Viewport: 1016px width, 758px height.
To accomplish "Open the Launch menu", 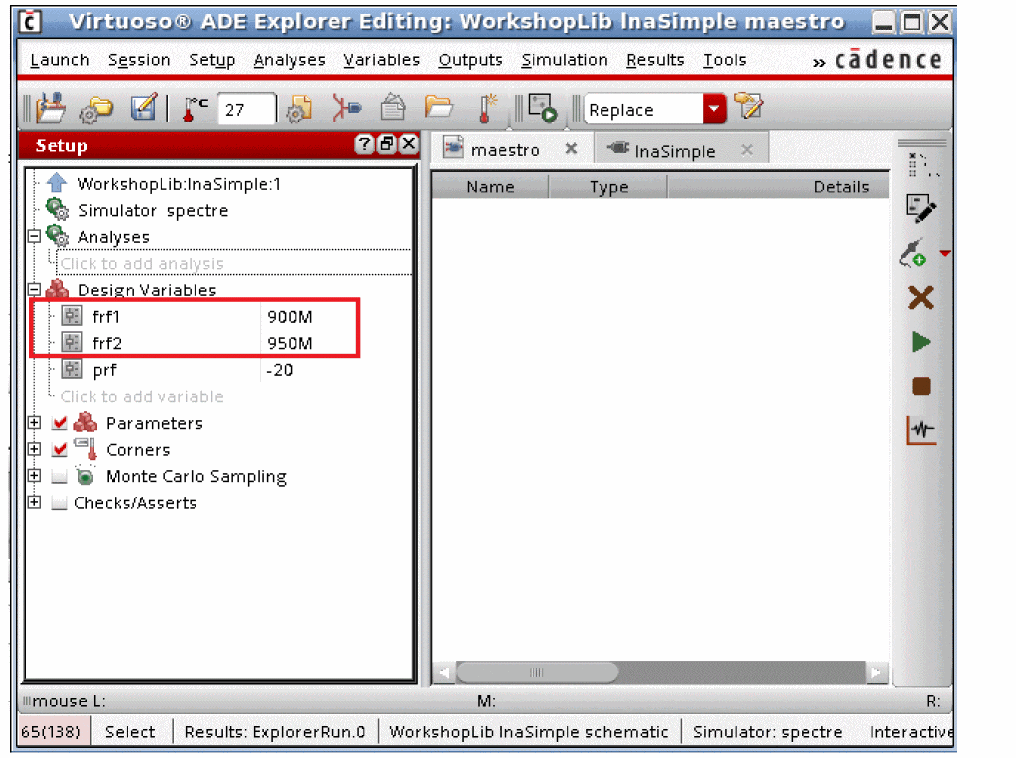I will pos(60,60).
